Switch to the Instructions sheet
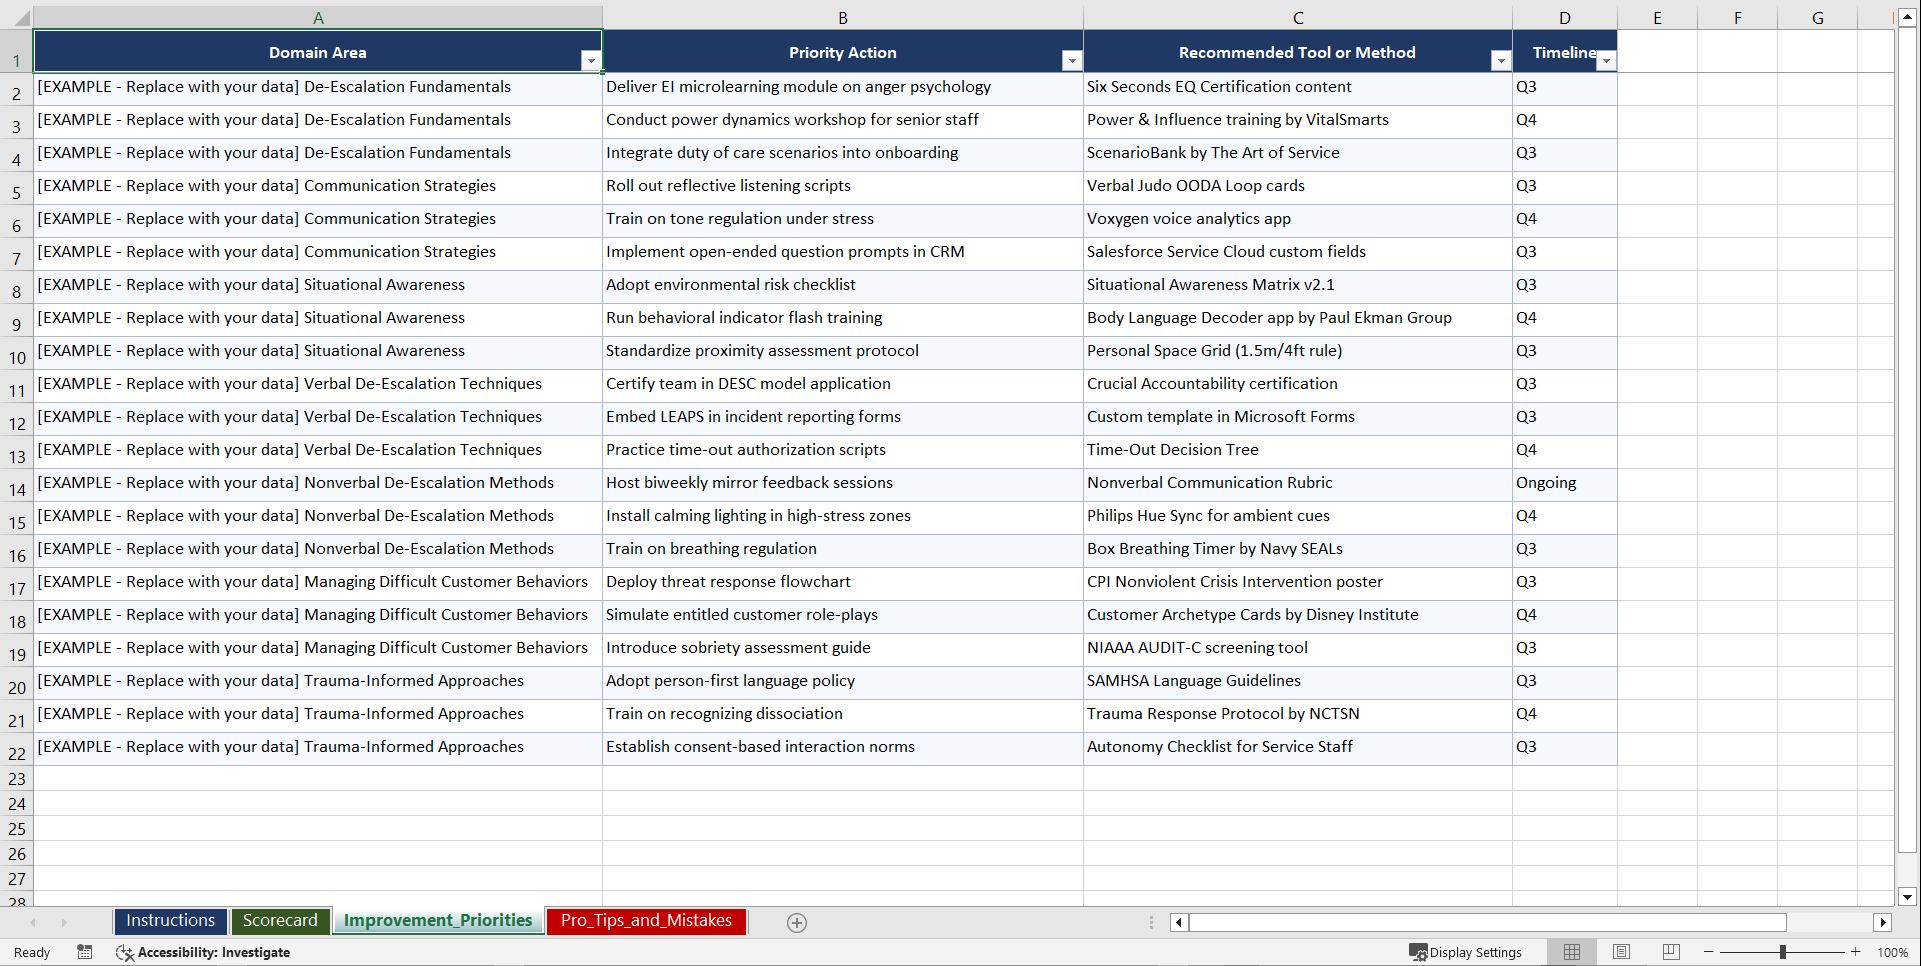The height and width of the screenshot is (966, 1921). 170,921
